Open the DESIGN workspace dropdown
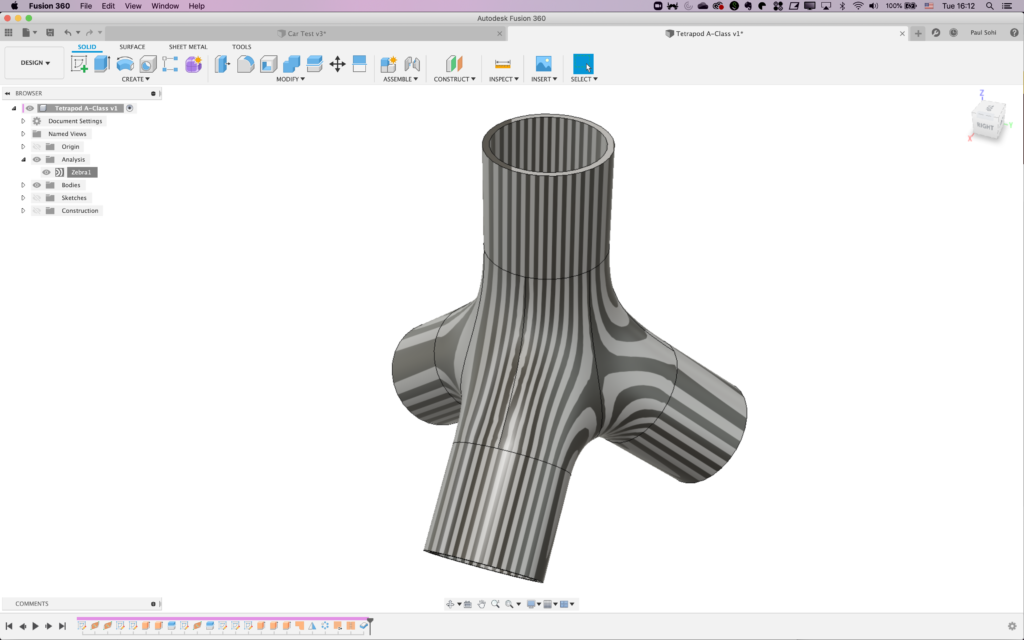 [x=35, y=63]
